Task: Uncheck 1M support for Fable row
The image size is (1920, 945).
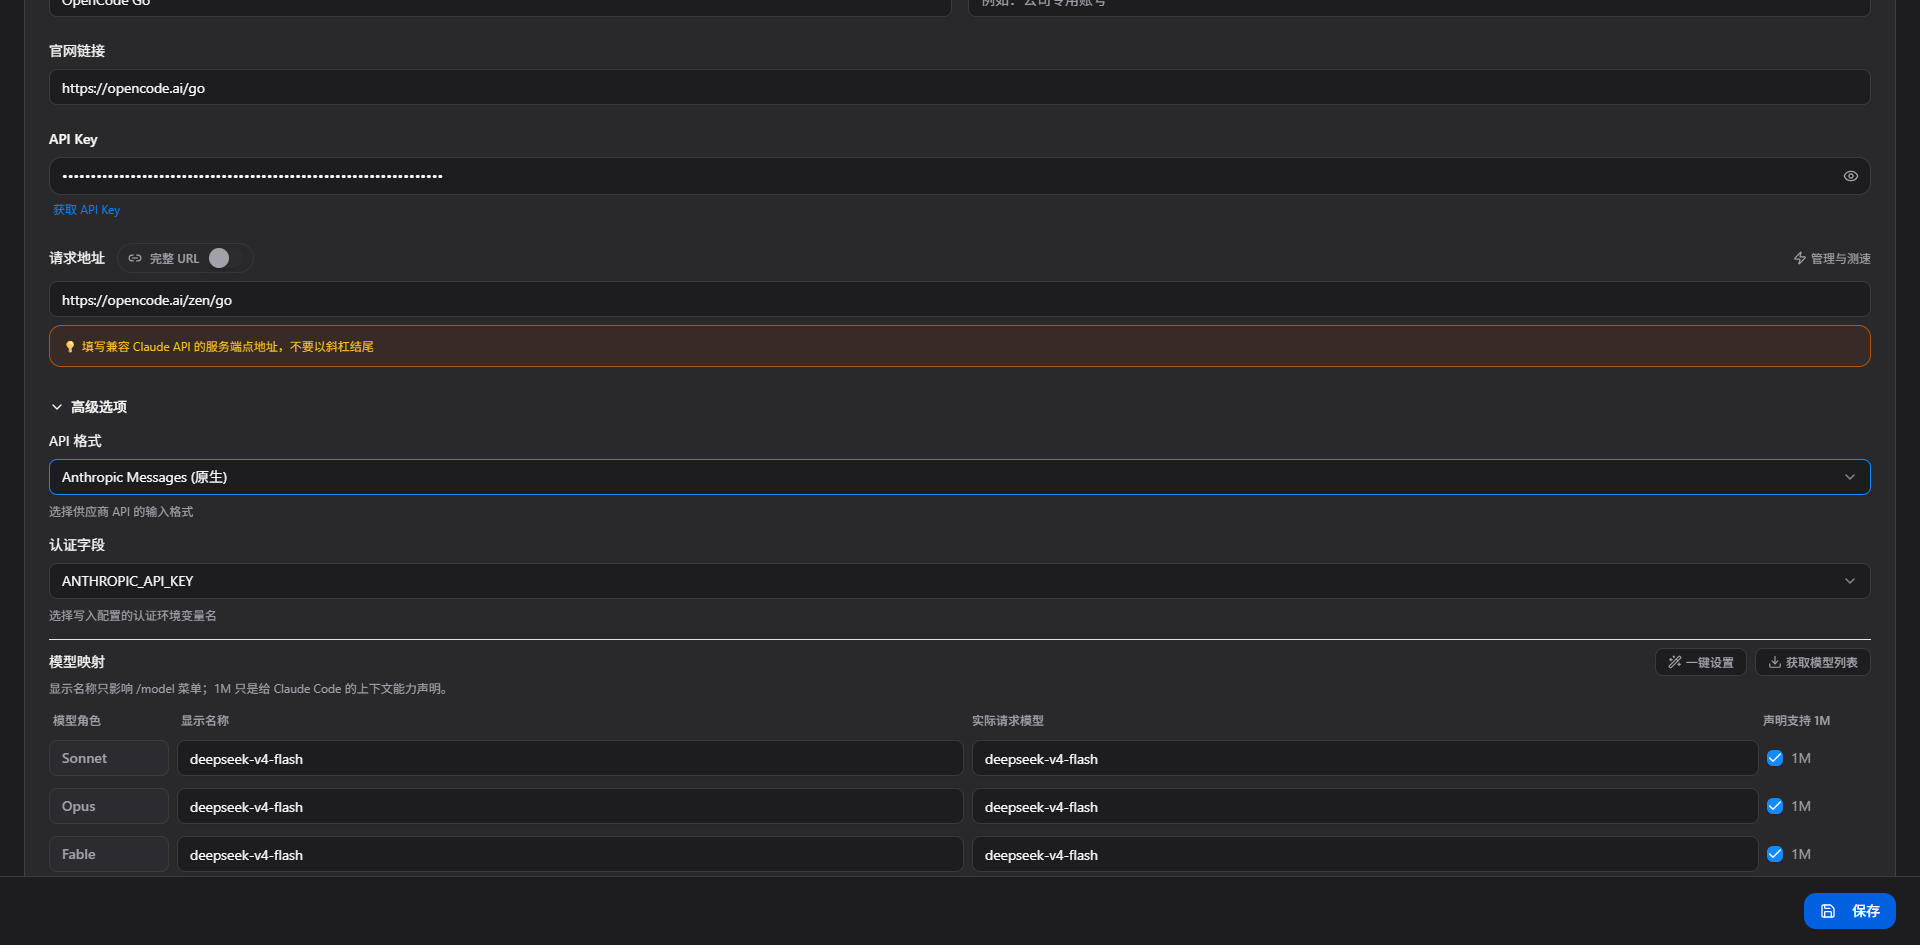Action: click(1775, 854)
